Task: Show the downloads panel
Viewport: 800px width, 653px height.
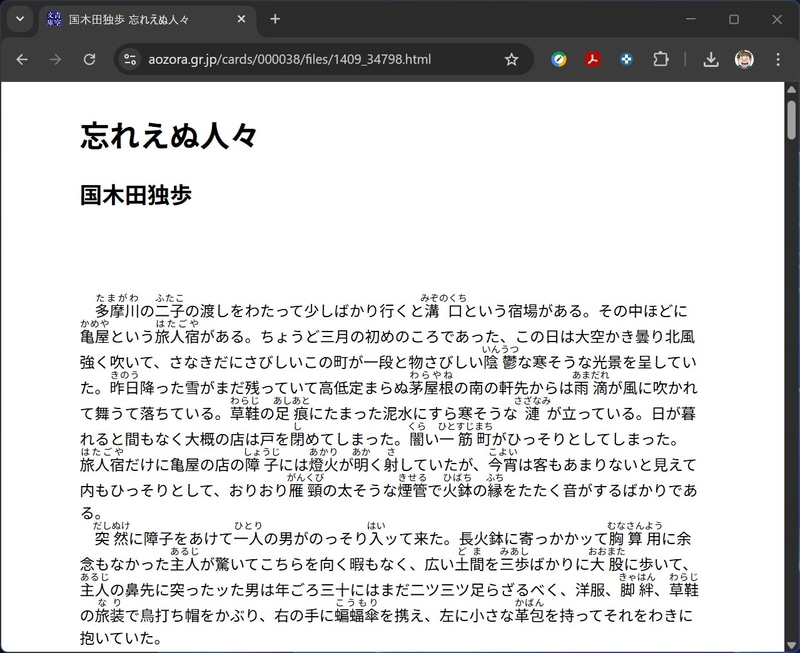Action: (711, 60)
